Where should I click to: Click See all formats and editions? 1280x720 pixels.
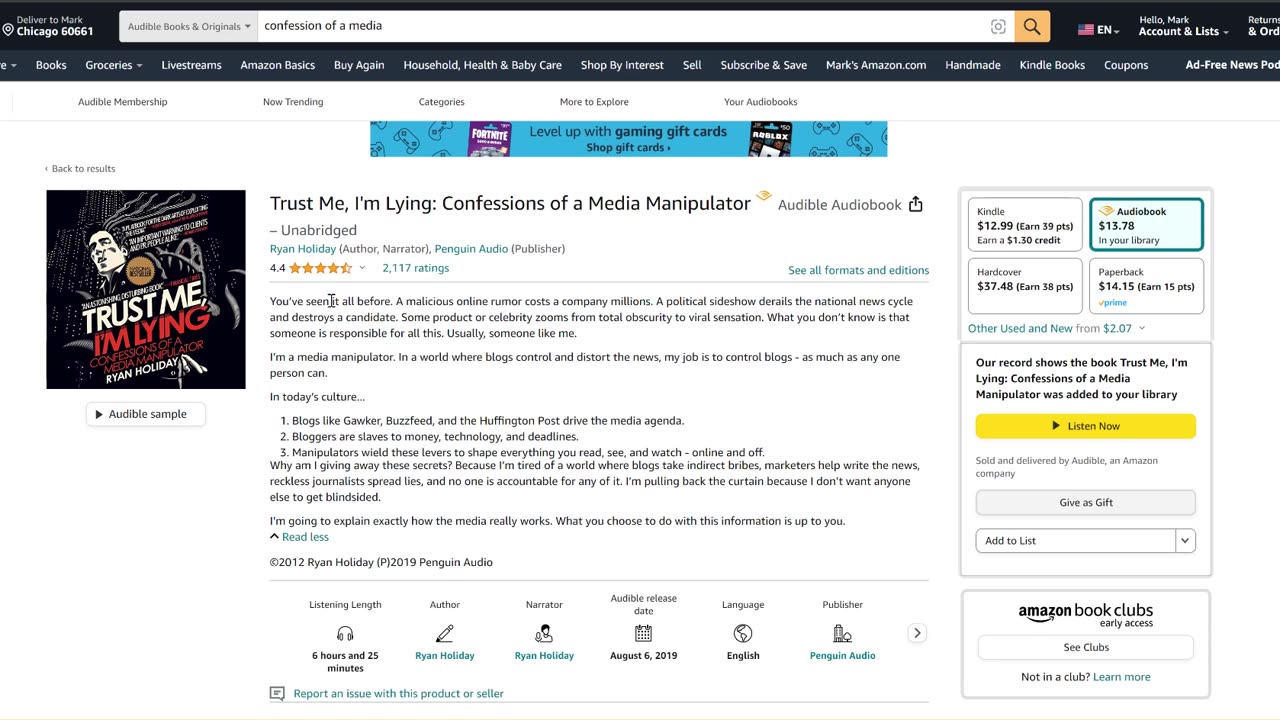click(858, 270)
